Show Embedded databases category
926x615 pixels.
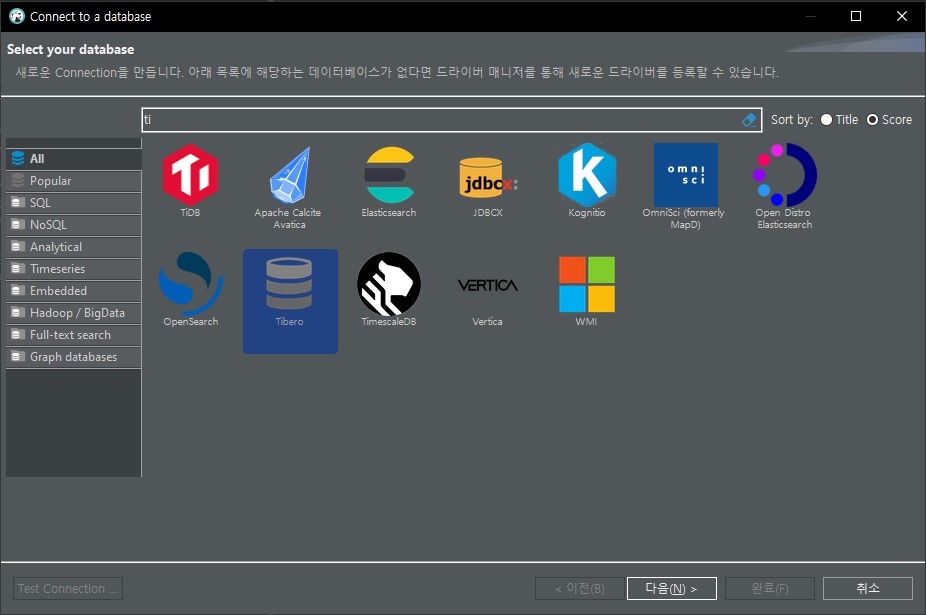click(x=74, y=291)
